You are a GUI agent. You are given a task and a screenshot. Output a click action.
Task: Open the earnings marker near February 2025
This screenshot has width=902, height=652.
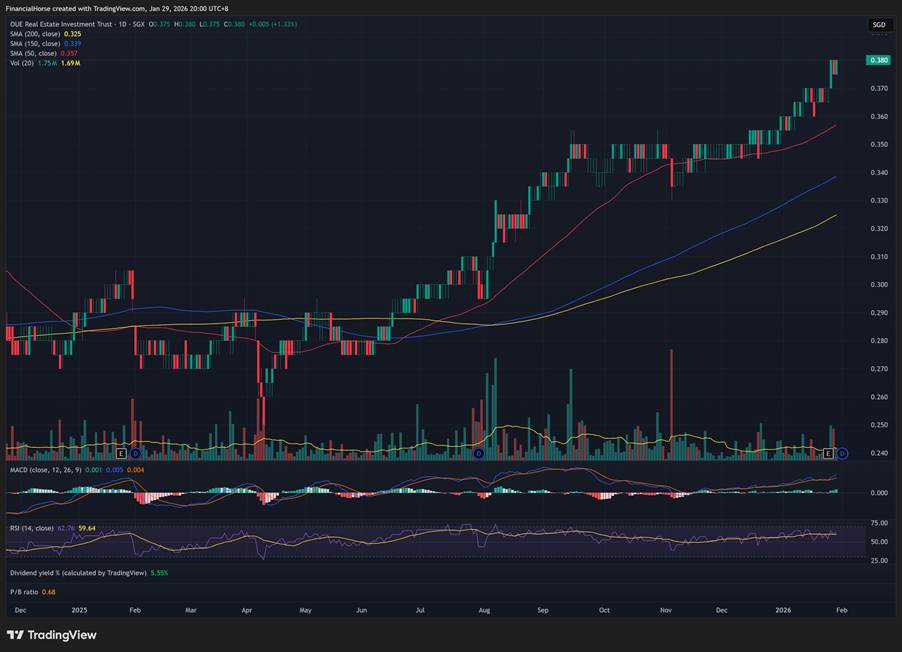[122, 454]
